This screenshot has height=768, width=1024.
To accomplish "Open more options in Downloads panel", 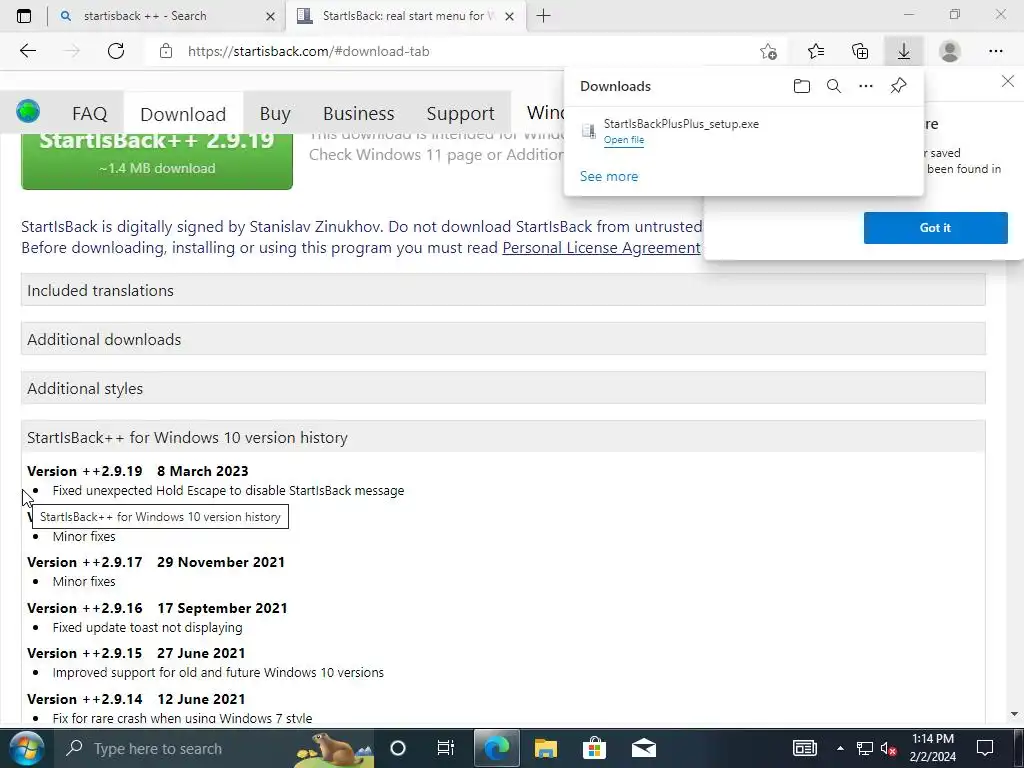I will pyautogui.click(x=866, y=86).
